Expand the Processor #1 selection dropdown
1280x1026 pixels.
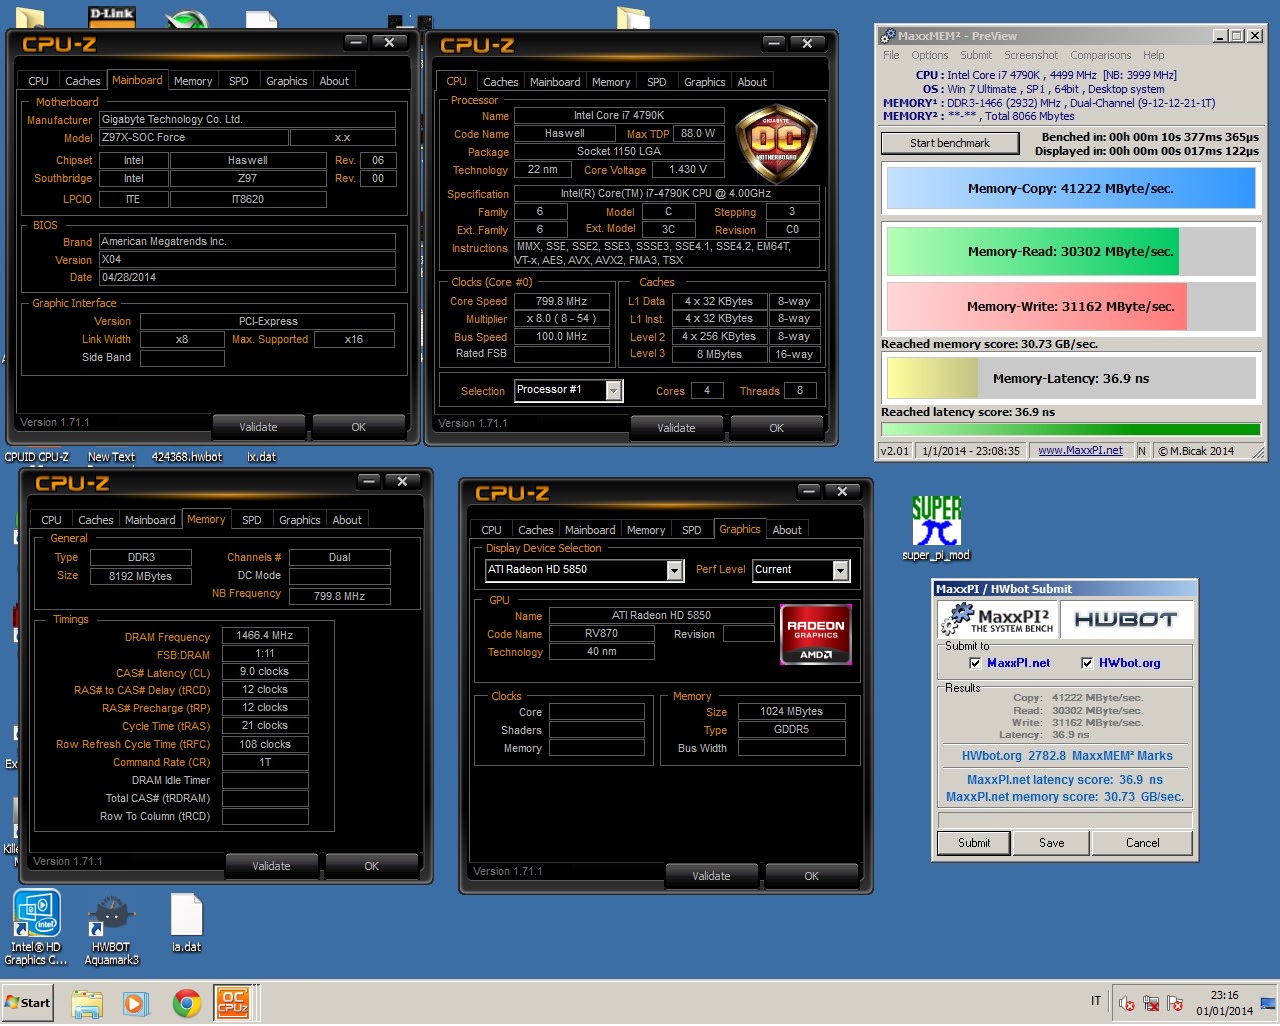613,390
